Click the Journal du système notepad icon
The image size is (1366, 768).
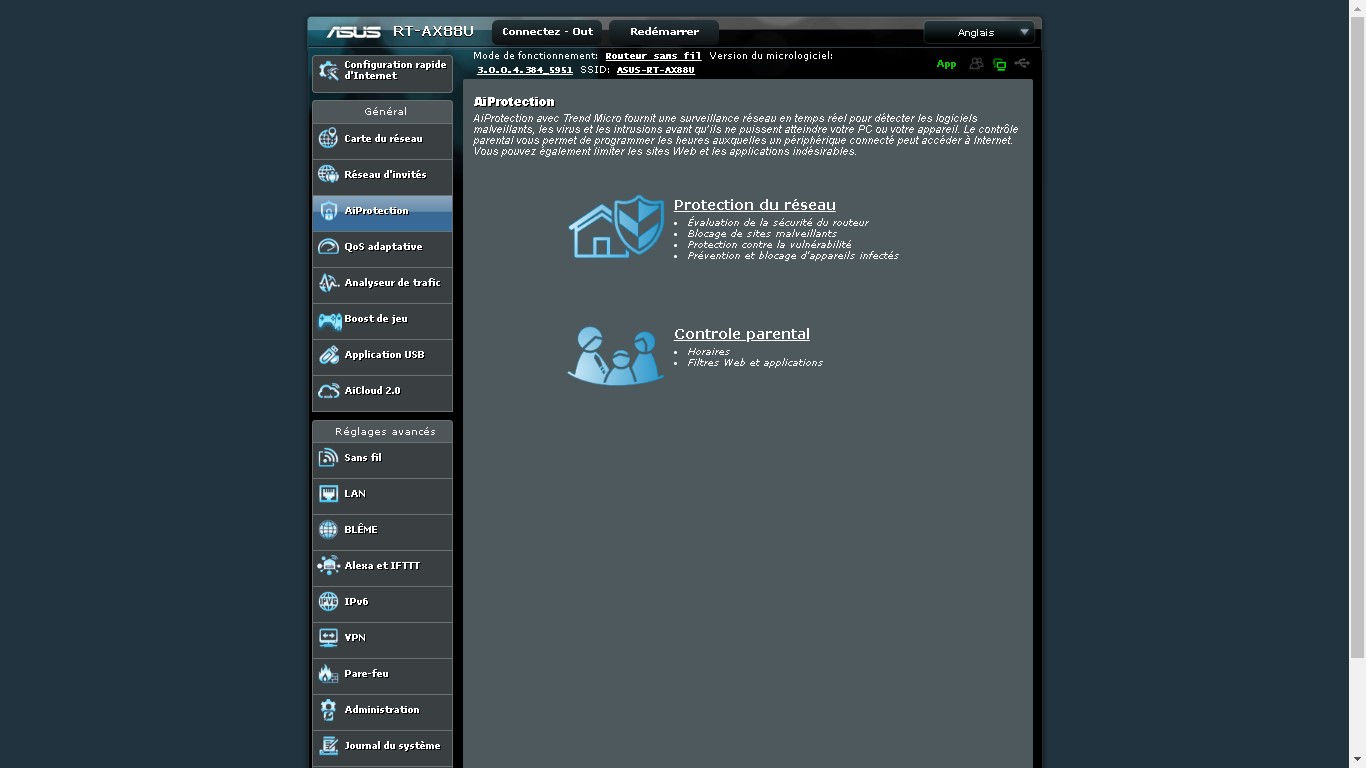(328, 745)
